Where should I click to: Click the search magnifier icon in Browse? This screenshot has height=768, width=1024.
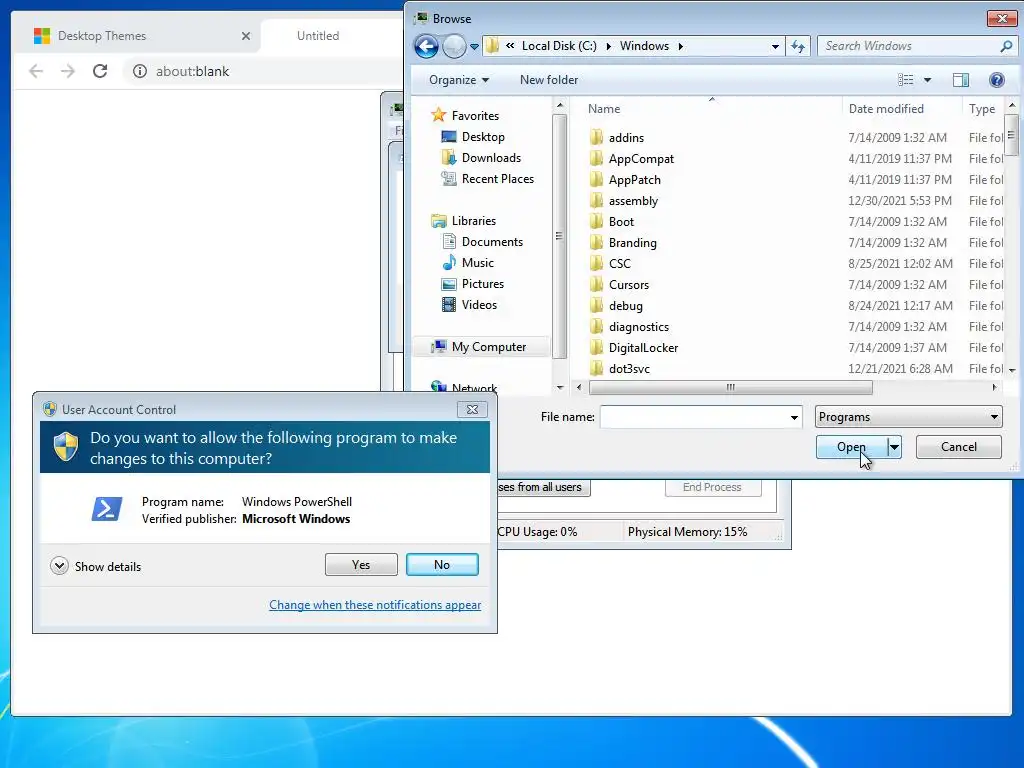pyautogui.click(x=1006, y=46)
